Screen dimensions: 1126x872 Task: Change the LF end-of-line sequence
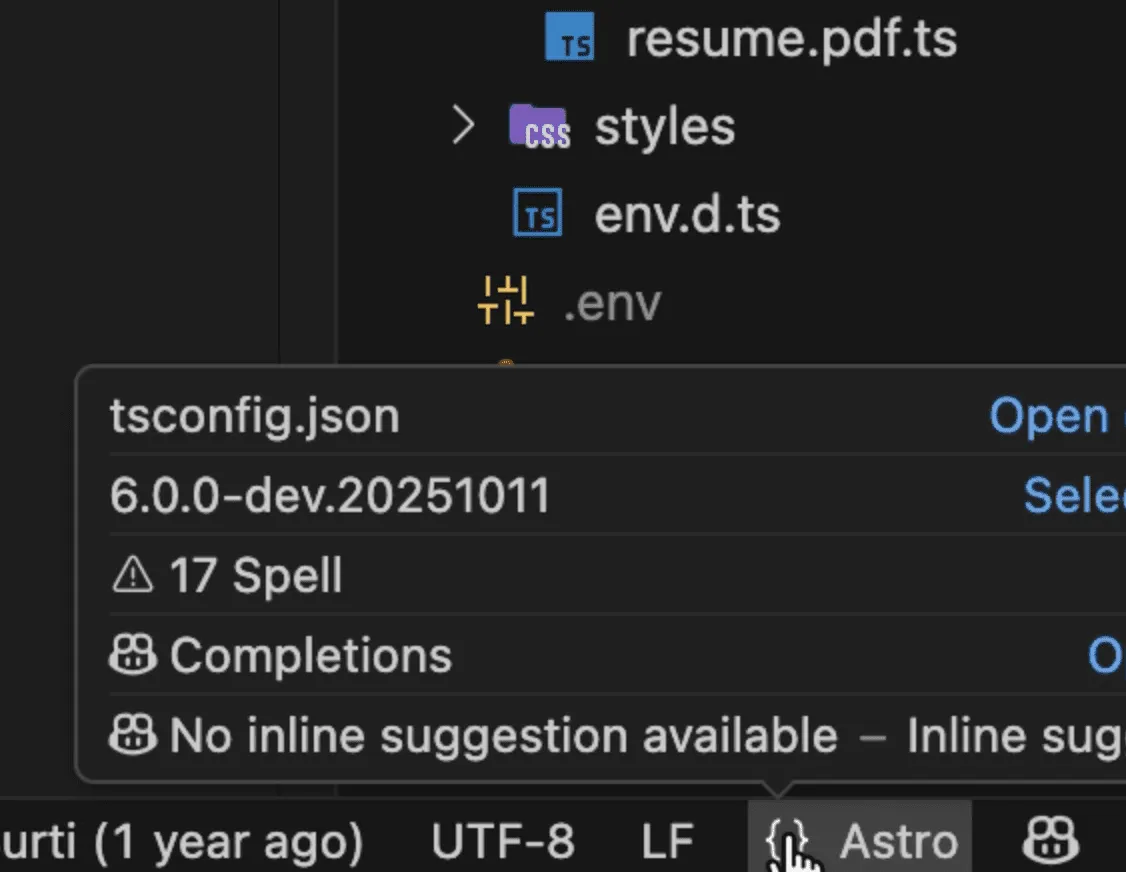pyautogui.click(x=667, y=843)
